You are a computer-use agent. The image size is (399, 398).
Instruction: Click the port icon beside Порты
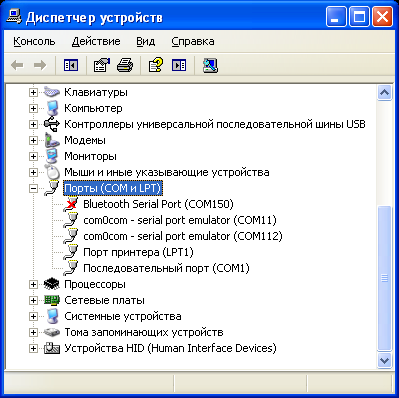(52, 188)
